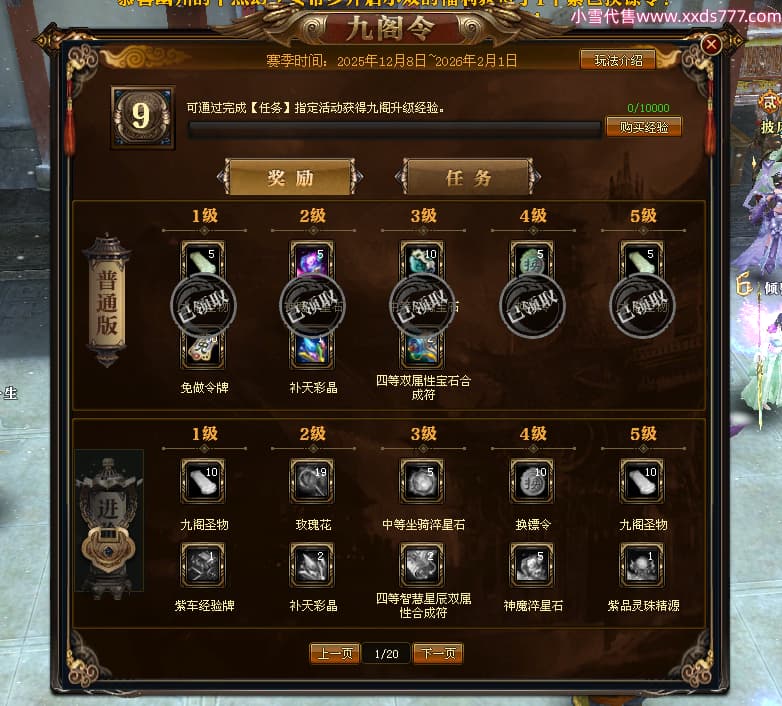782x706 pixels.
Task: Select the 玫瑰花 reward icon
Action: pos(312,481)
